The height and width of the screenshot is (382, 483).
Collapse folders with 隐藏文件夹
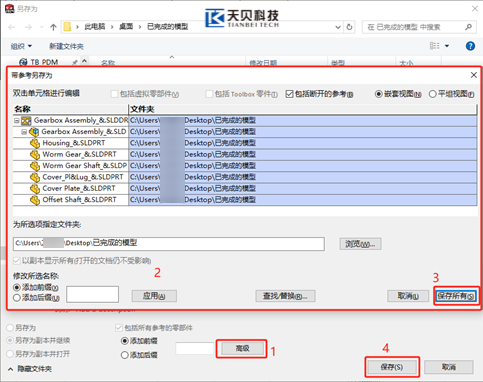[x=30, y=369]
